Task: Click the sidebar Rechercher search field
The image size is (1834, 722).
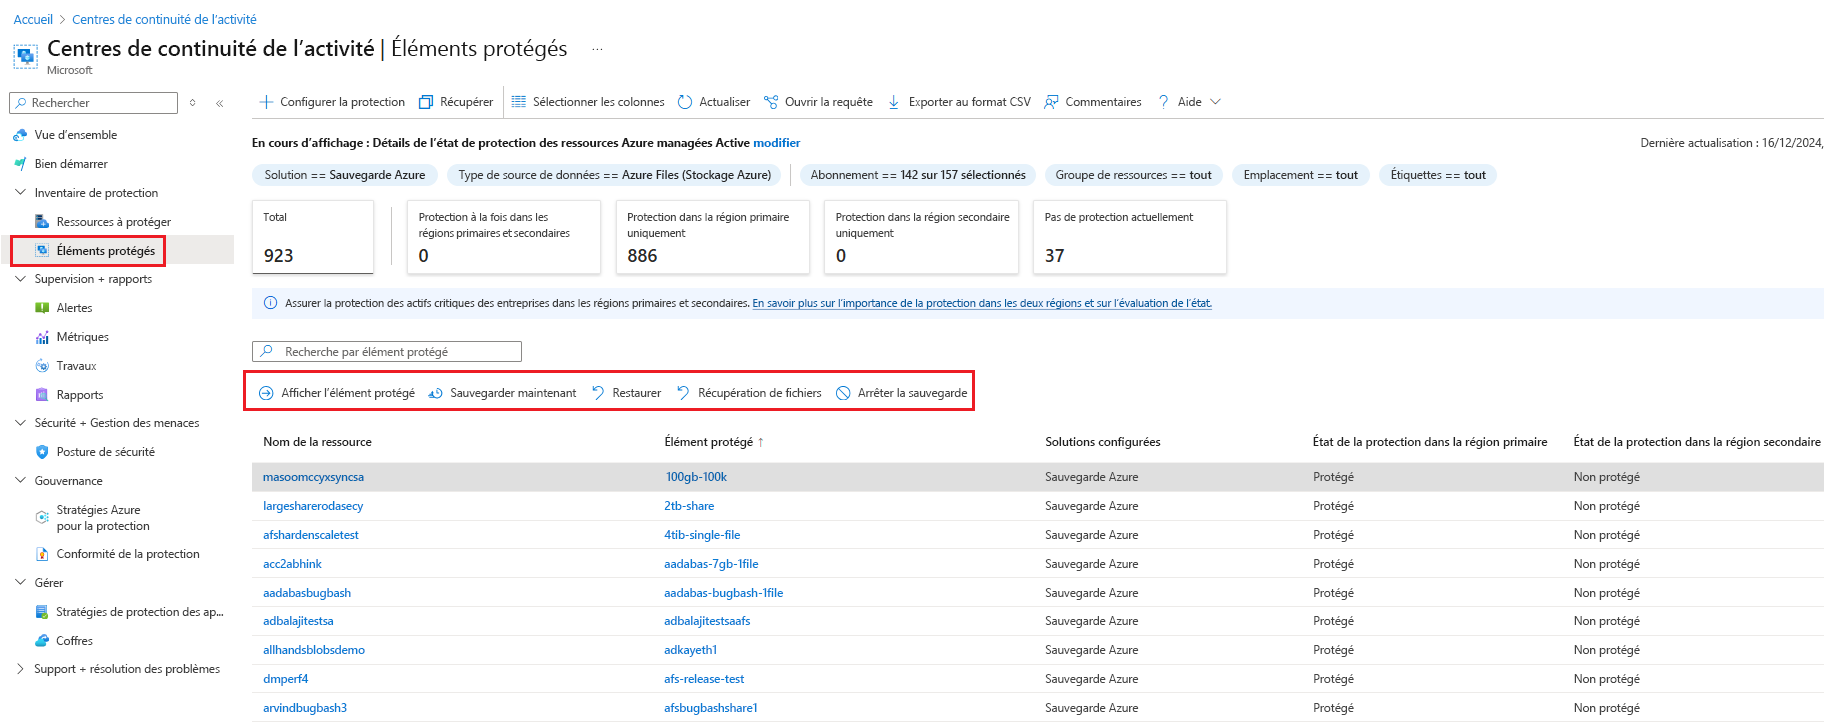Action: coord(93,103)
